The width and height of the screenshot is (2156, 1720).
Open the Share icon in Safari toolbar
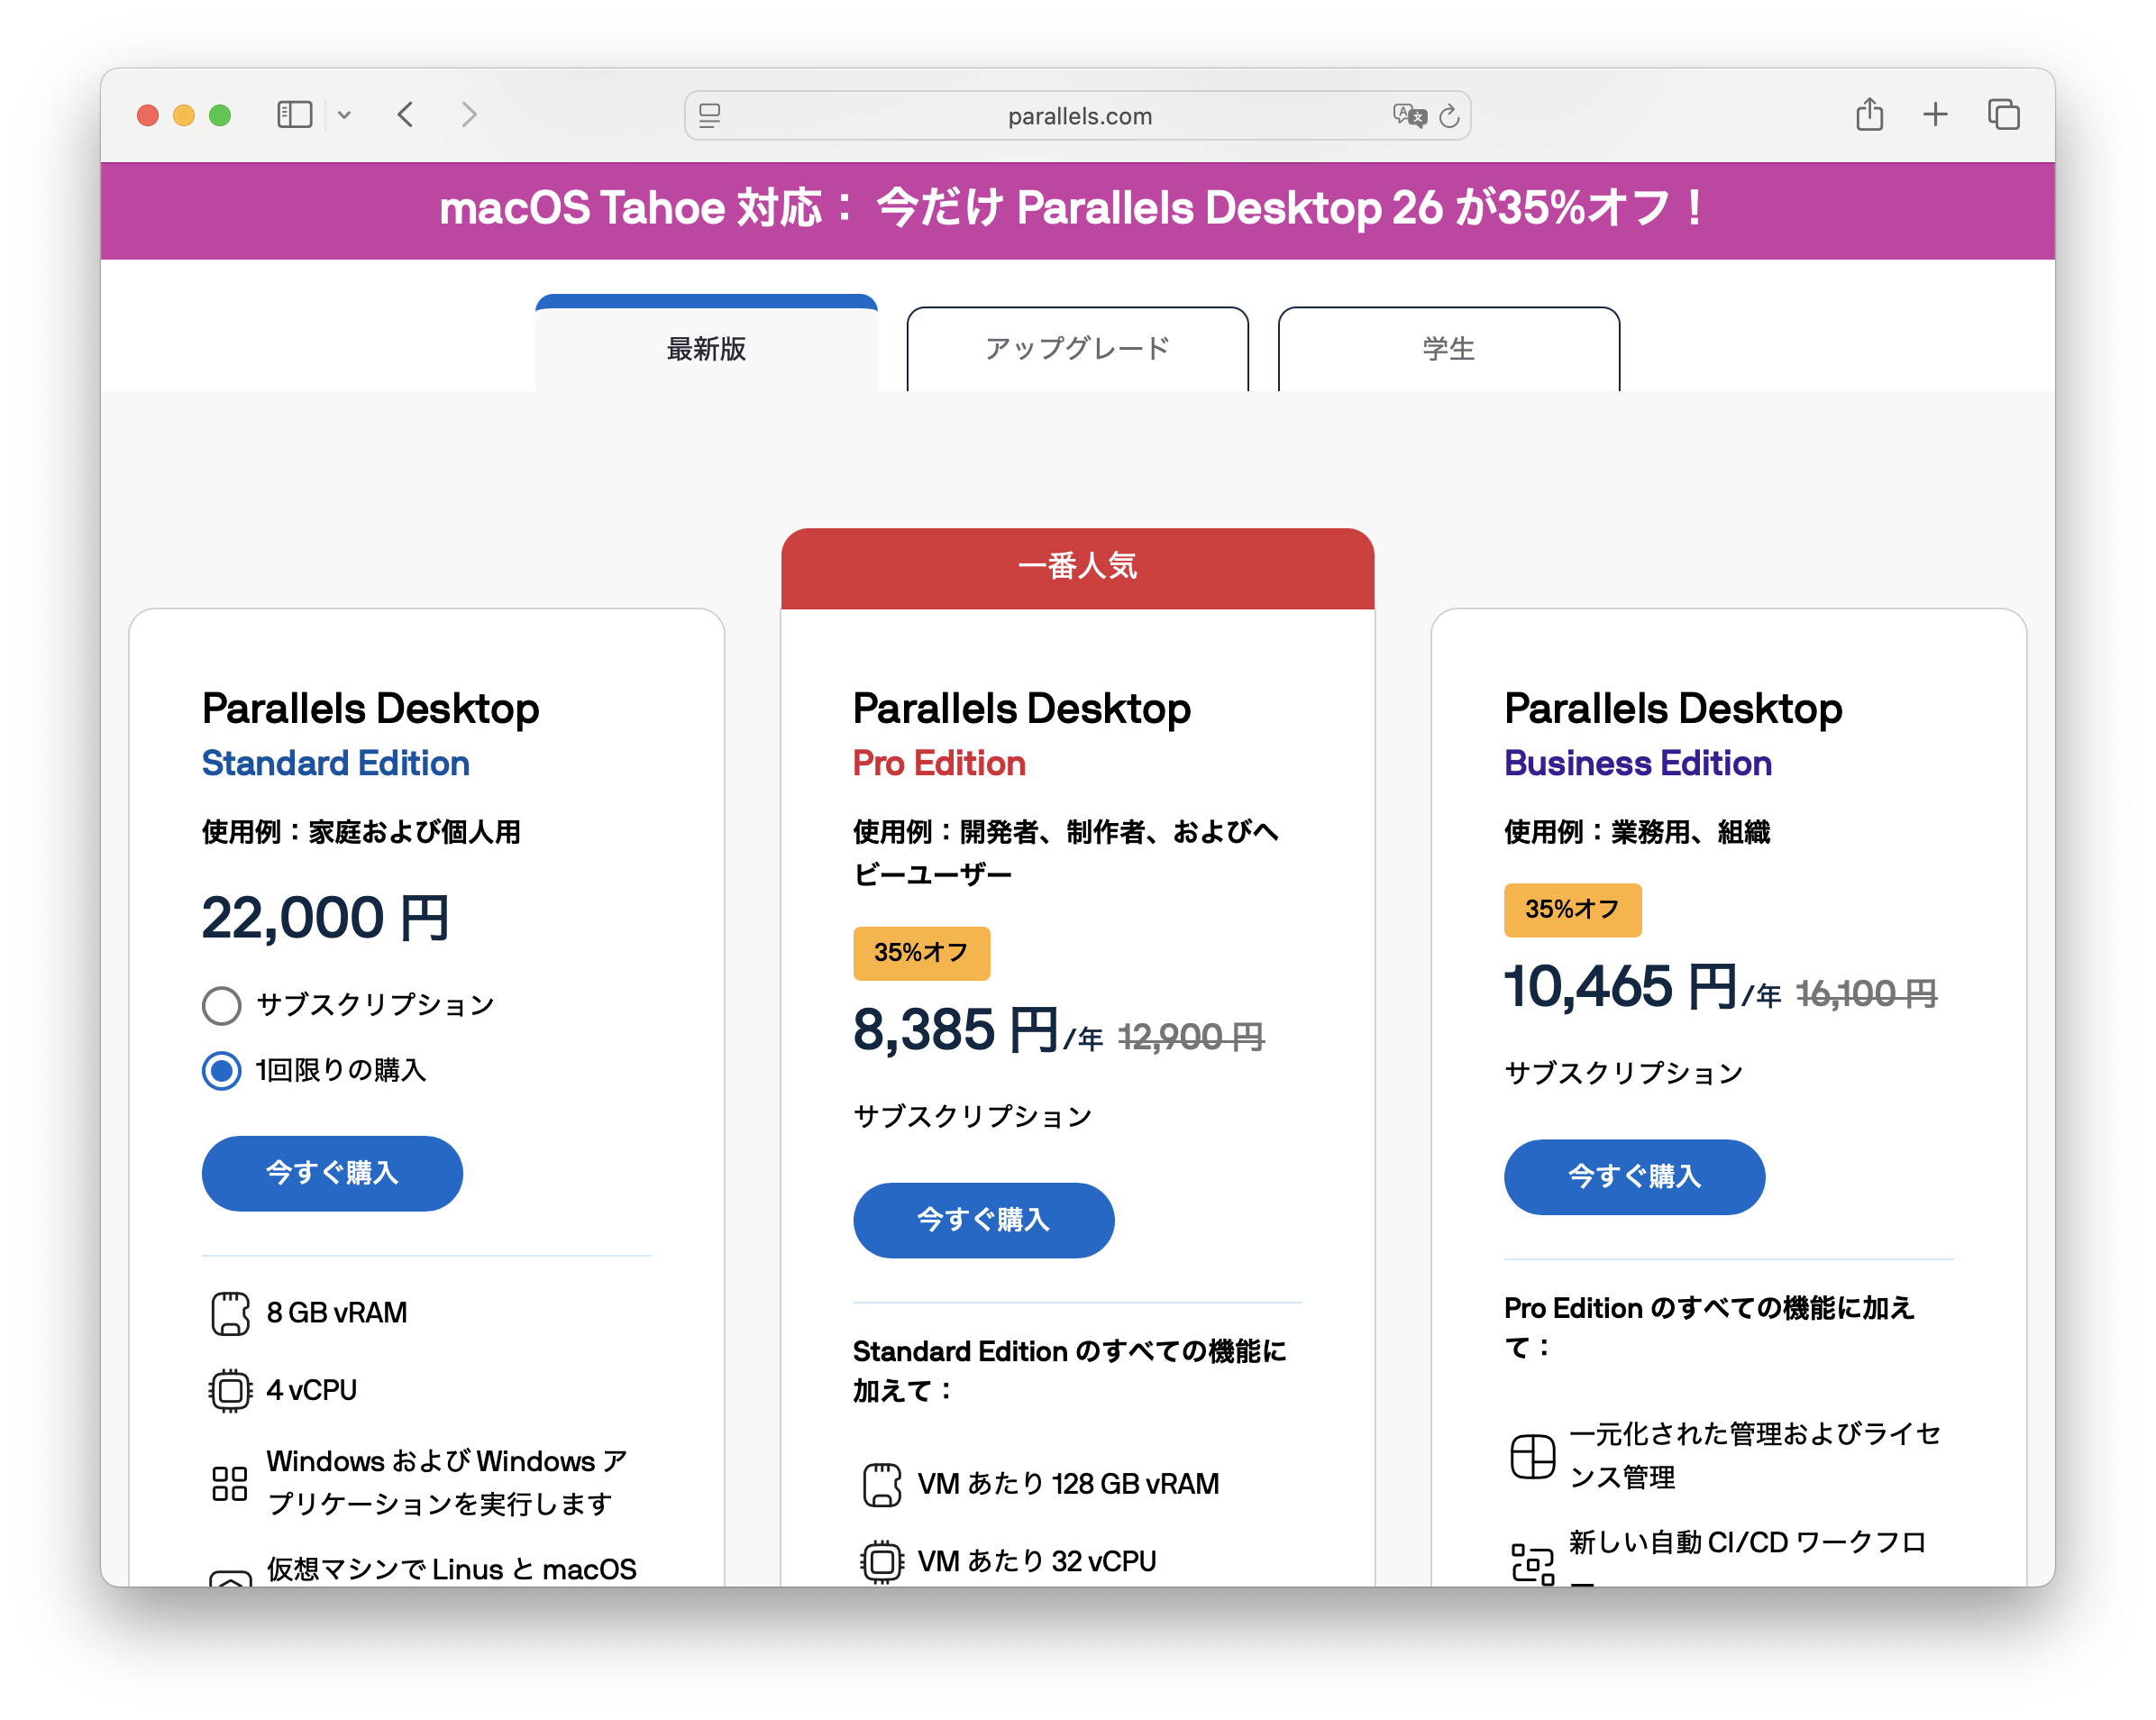click(1869, 114)
